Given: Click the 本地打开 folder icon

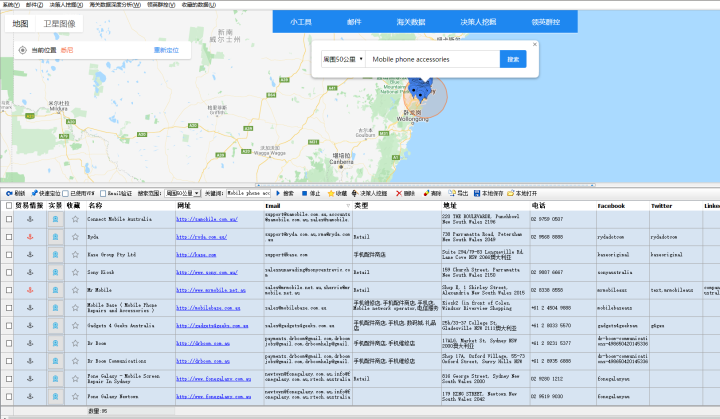Looking at the screenshot, I should 511,193.
